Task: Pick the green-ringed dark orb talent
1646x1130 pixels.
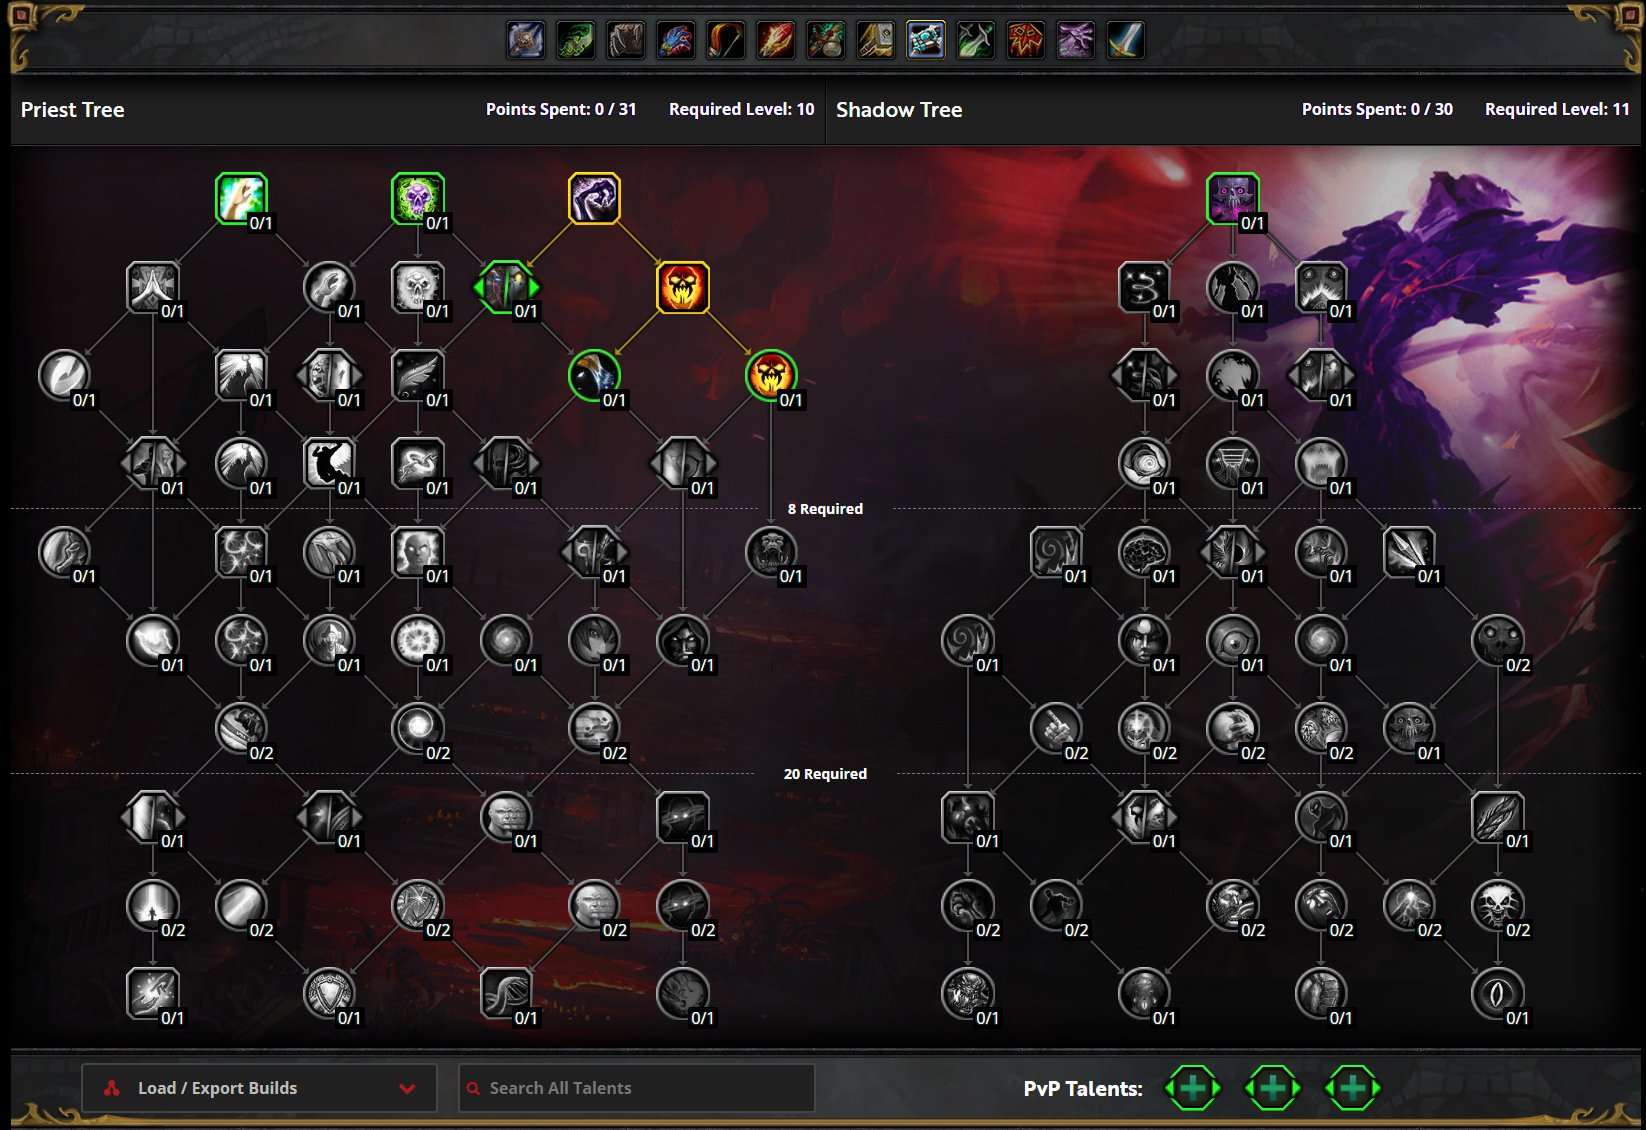Action: click(x=594, y=375)
